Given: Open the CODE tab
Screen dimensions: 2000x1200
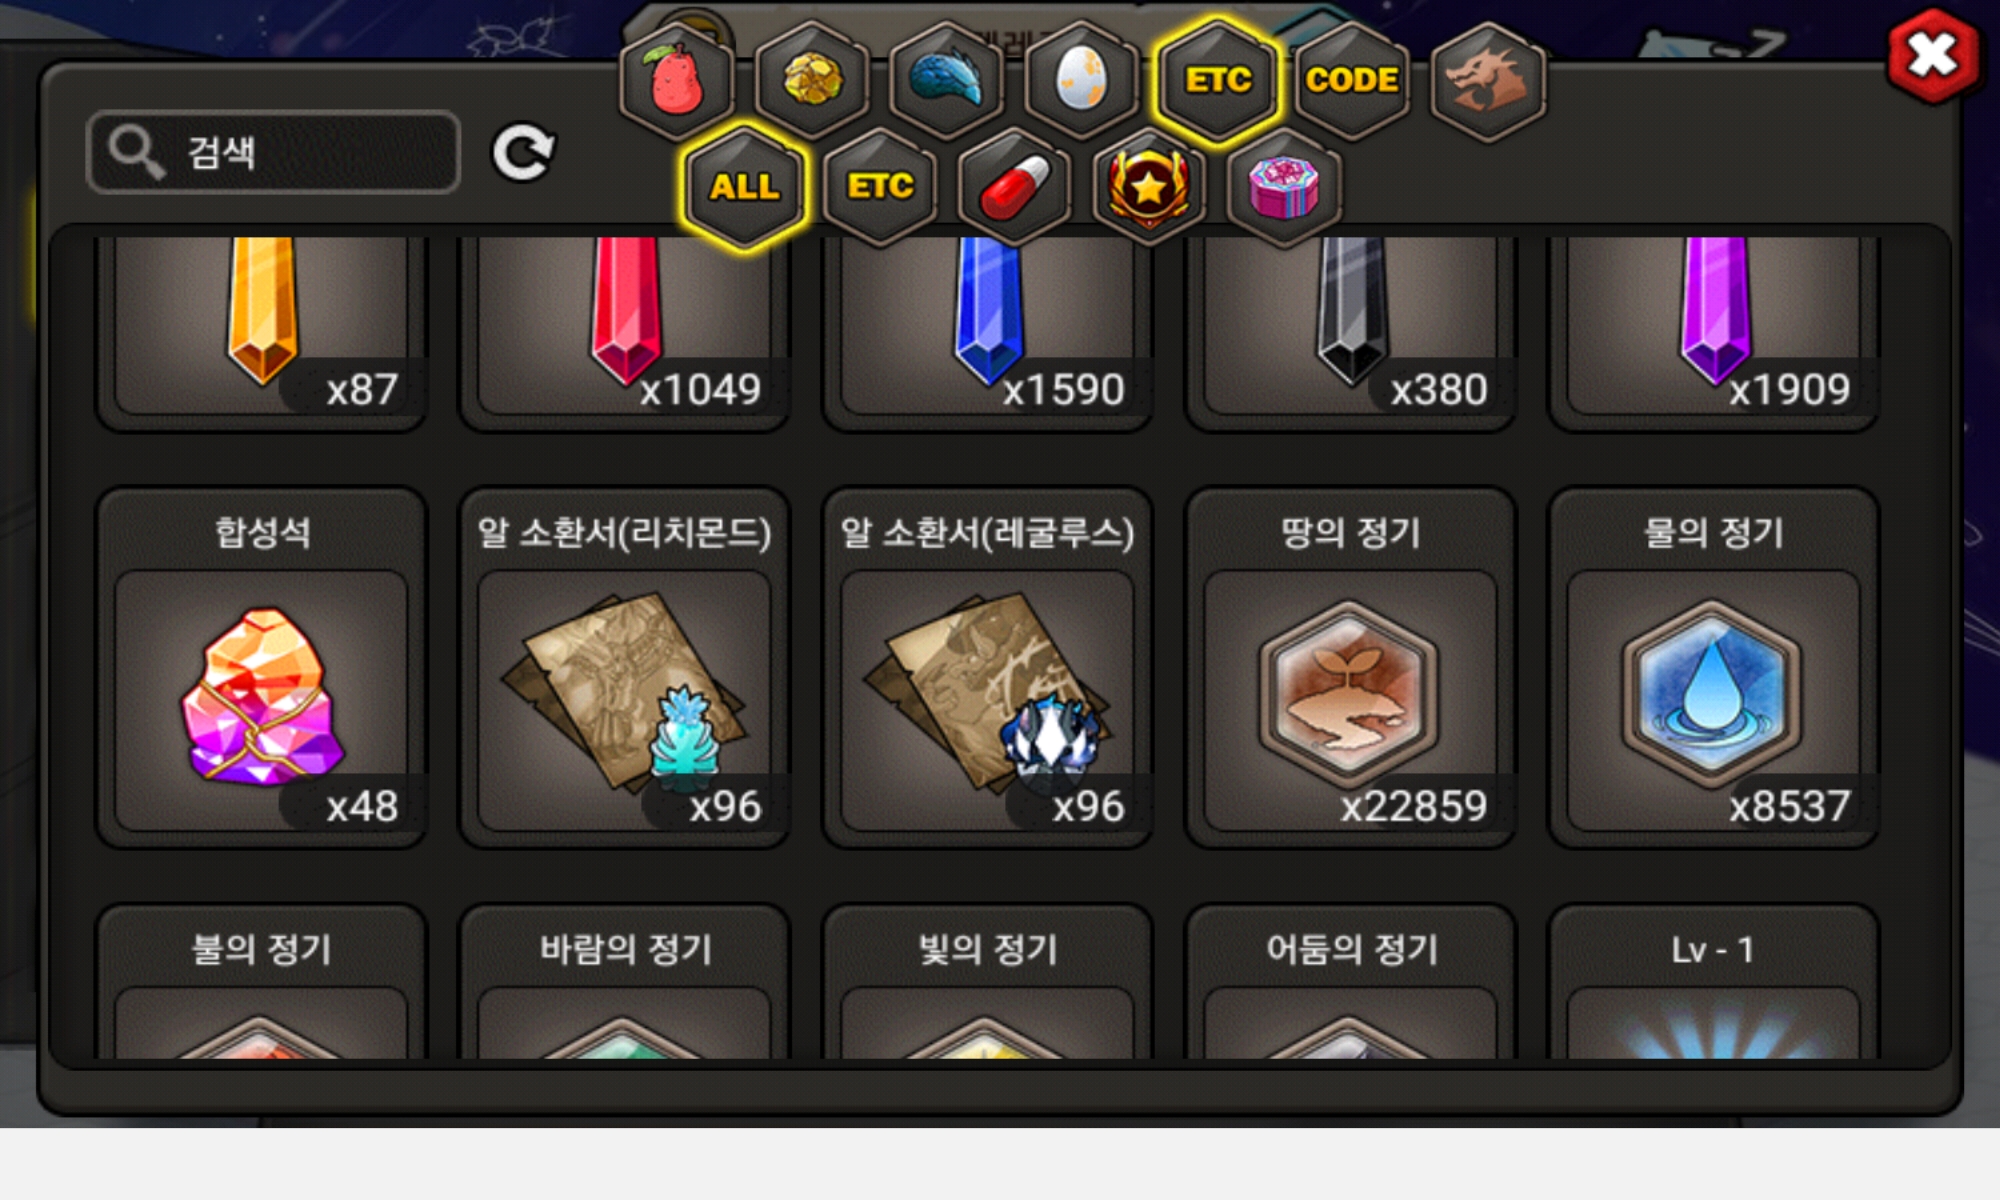Looking at the screenshot, I should (x=1352, y=80).
